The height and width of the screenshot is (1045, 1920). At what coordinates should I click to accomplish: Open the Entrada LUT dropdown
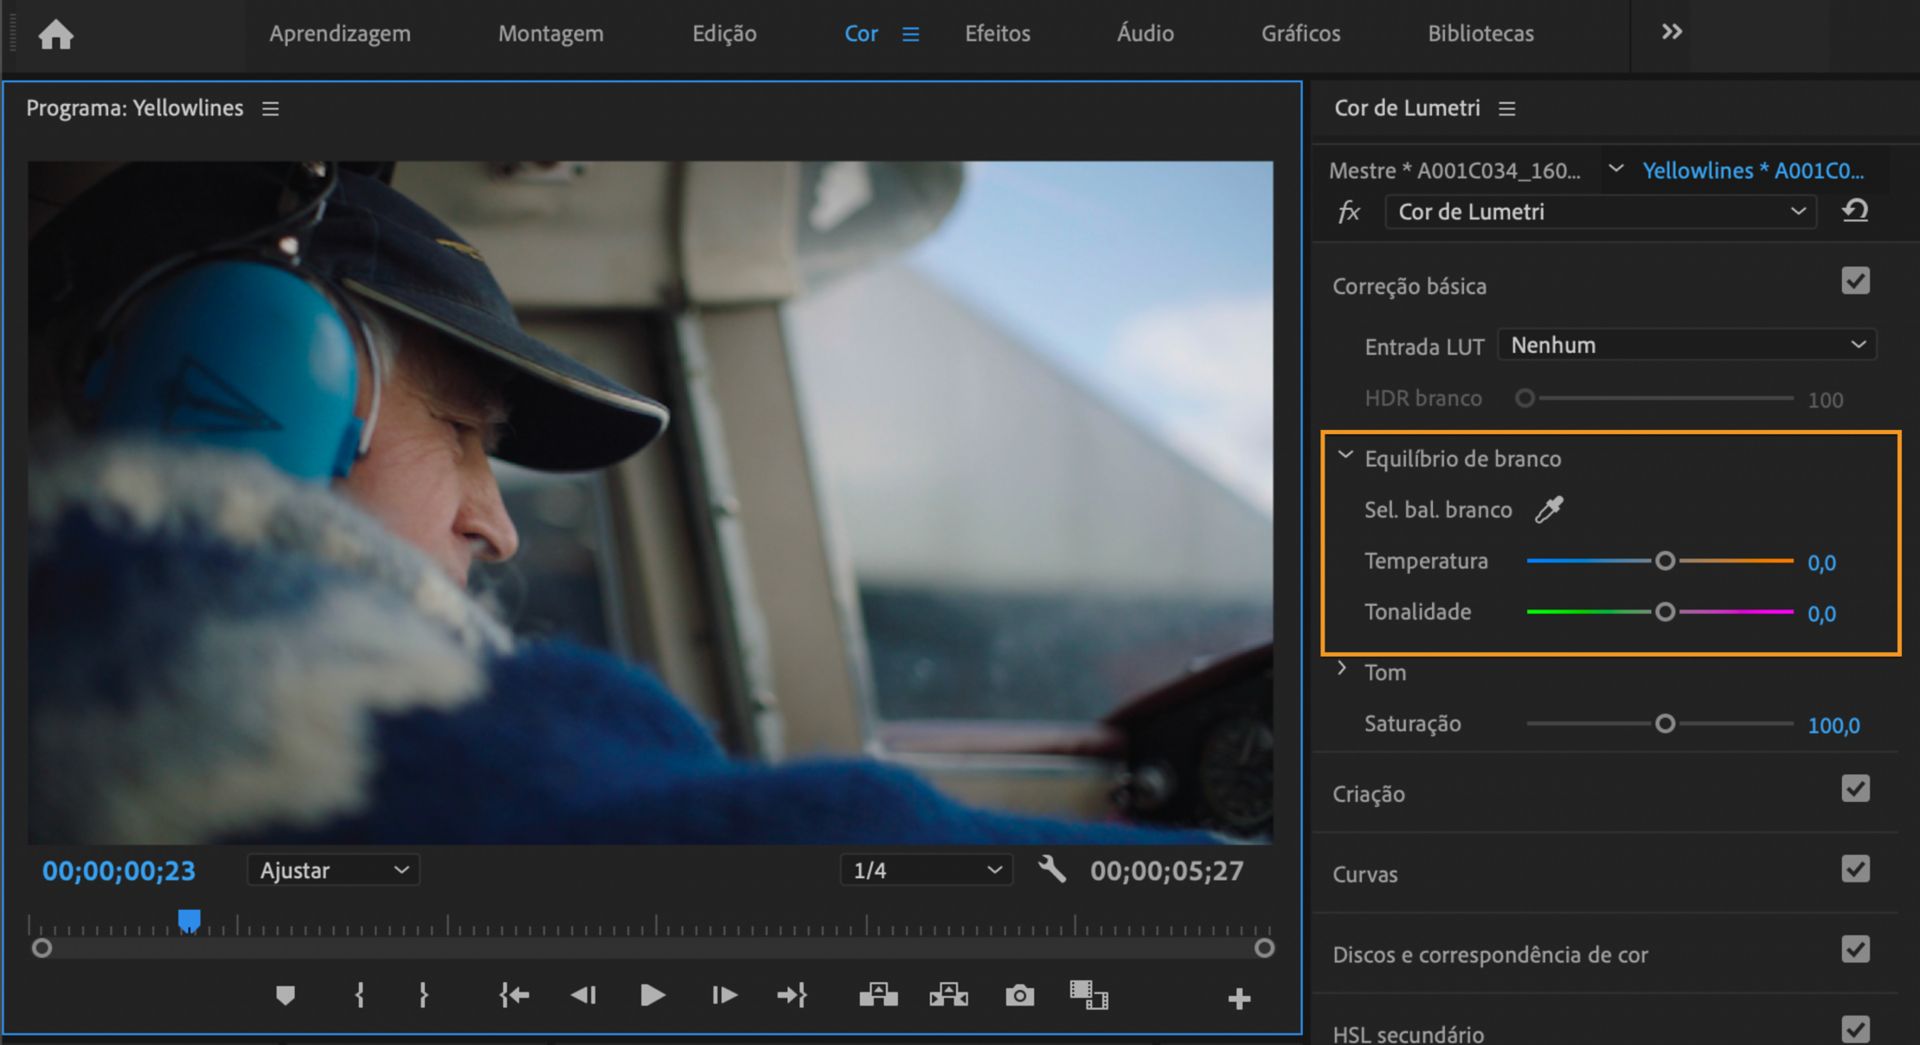point(1686,345)
